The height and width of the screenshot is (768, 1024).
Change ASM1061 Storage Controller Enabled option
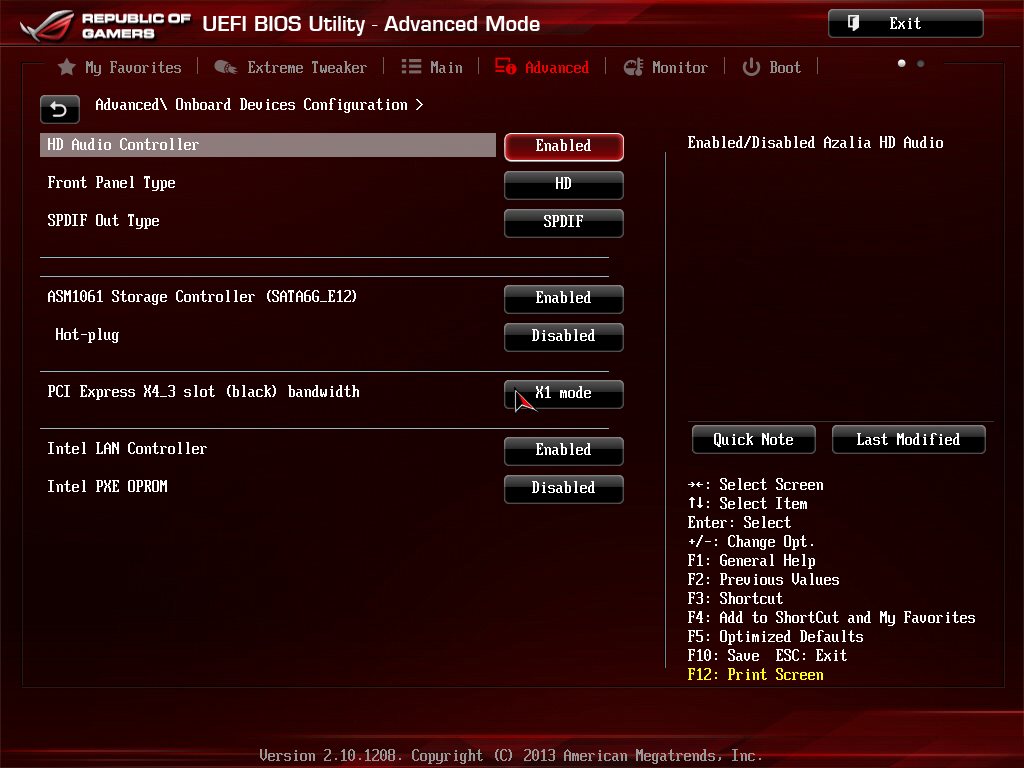pyautogui.click(x=564, y=298)
